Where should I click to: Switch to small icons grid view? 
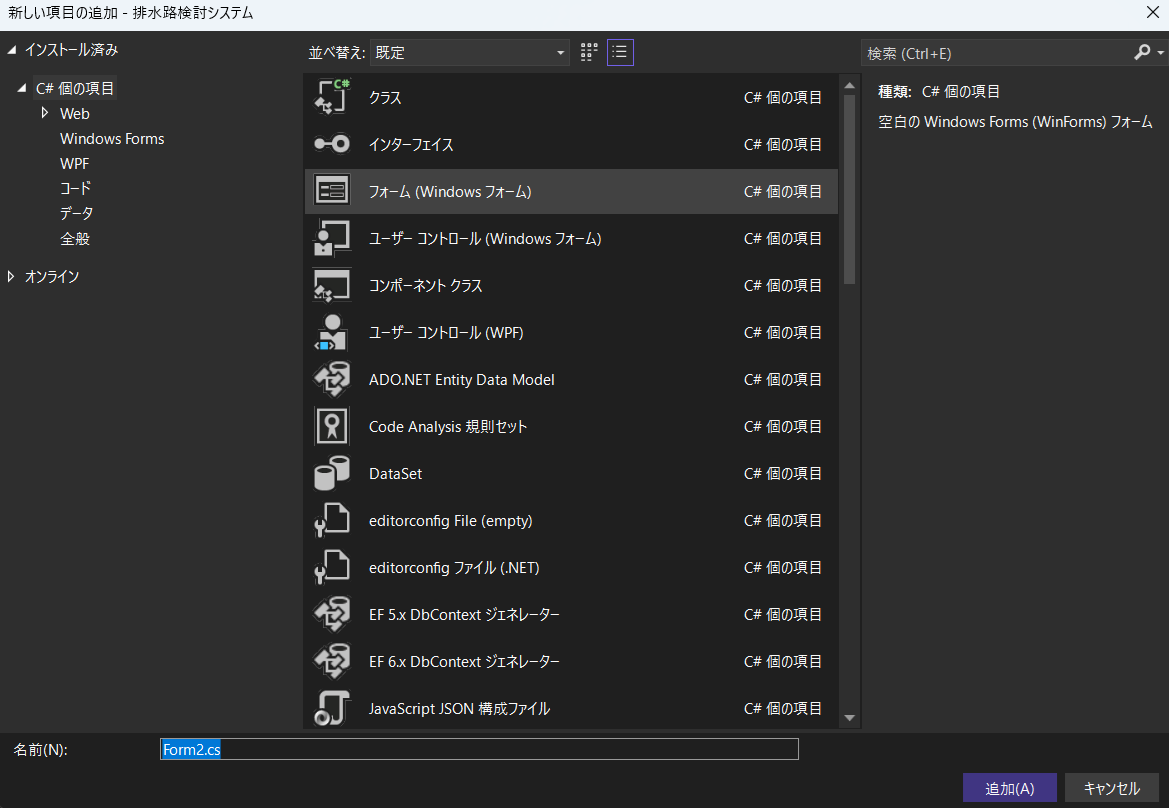589,52
